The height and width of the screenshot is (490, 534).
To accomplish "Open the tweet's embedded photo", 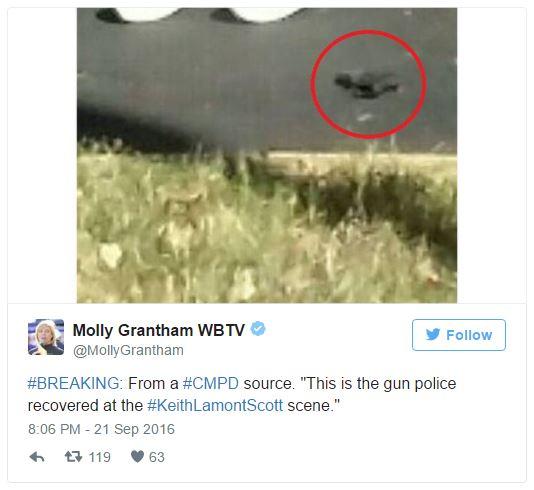I will 267,155.
